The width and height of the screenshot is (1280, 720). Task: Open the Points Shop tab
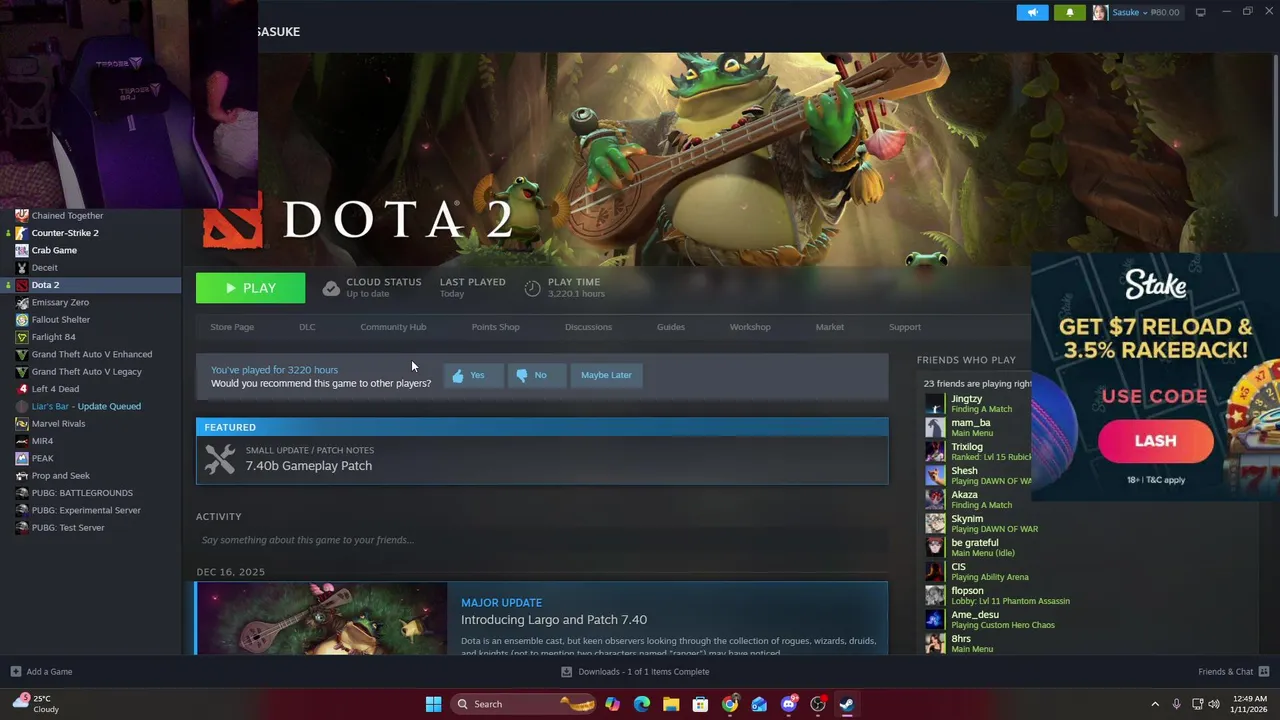click(495, 327)
